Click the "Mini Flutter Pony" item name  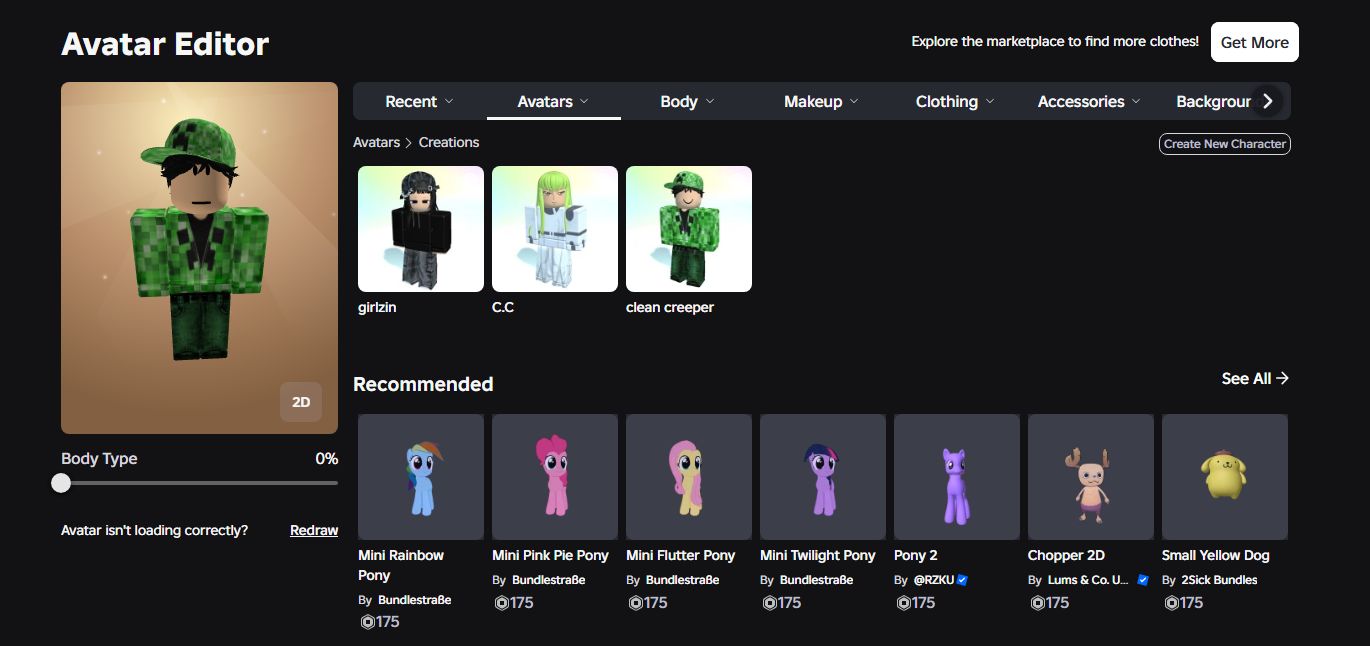pyautogui.click(x=680, y=555)
